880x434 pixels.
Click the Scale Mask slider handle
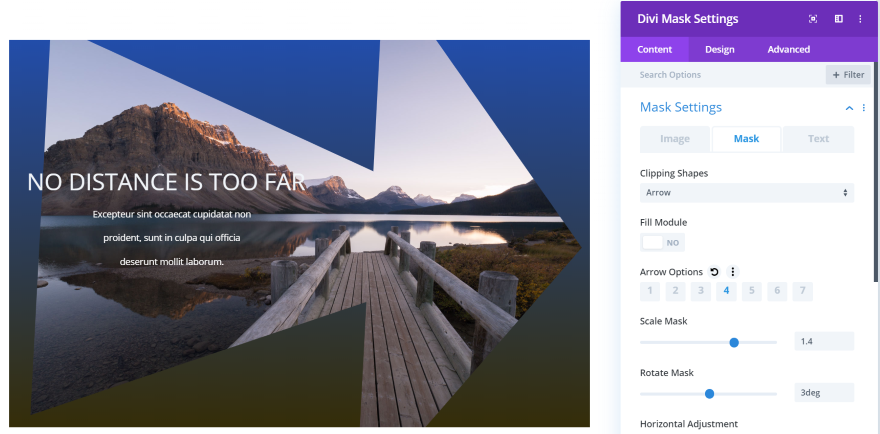point(734,342)
